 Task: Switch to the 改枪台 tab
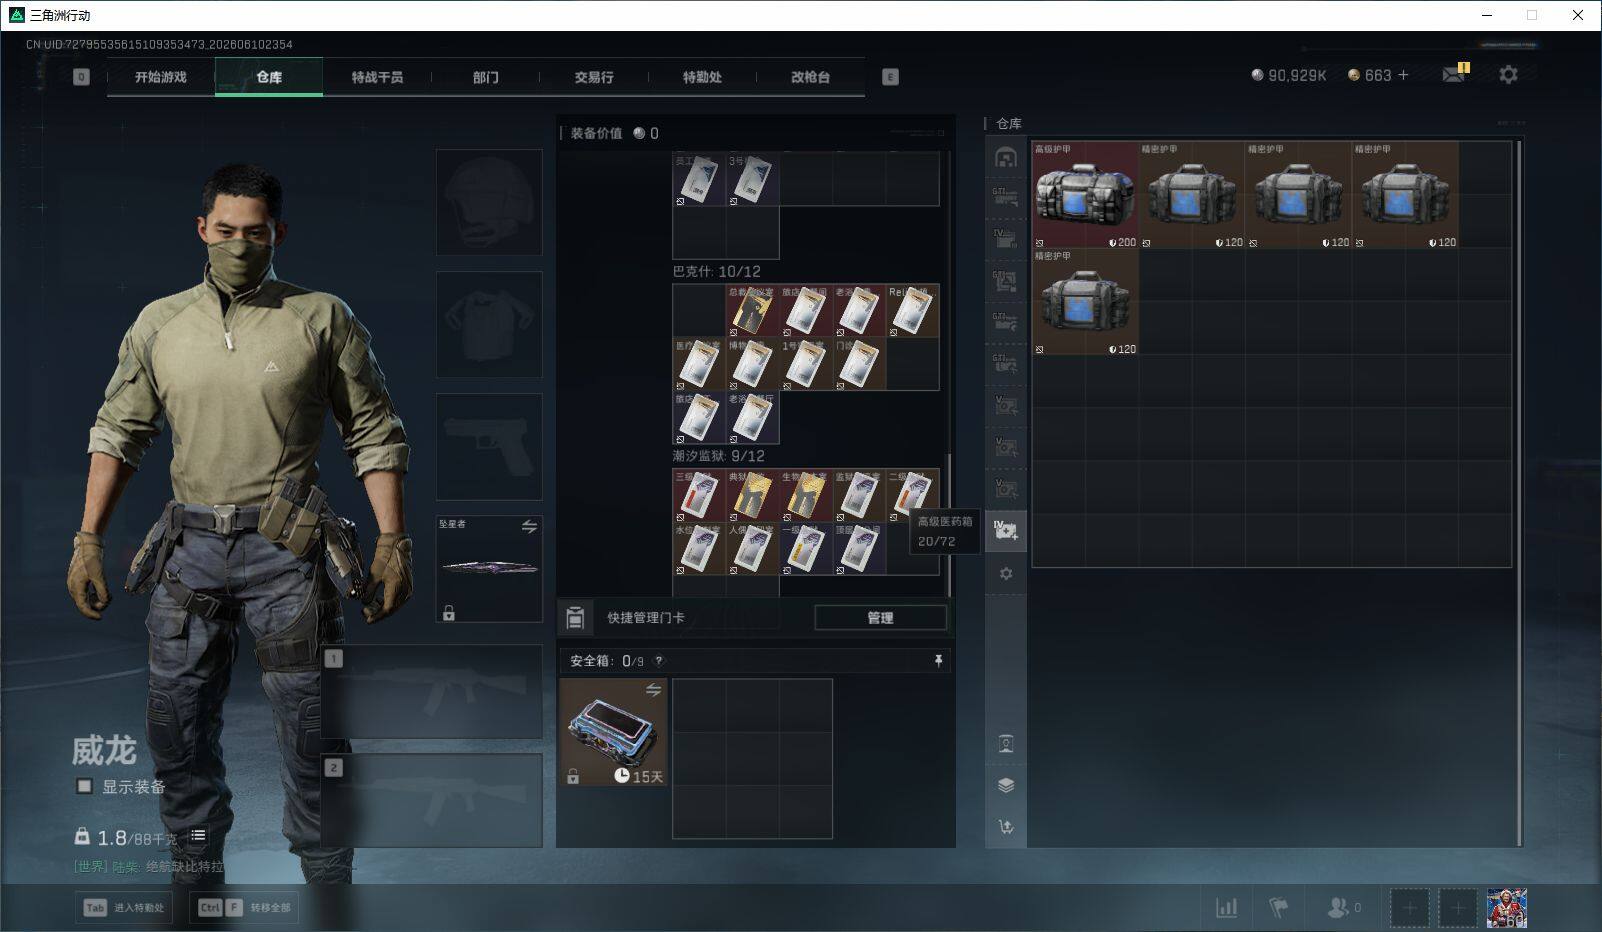coord(810,77)
